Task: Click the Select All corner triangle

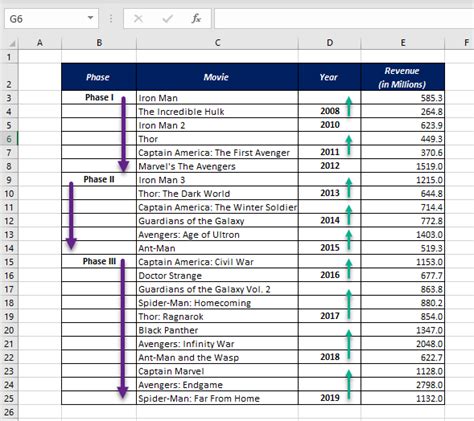Action: [12, 44]
